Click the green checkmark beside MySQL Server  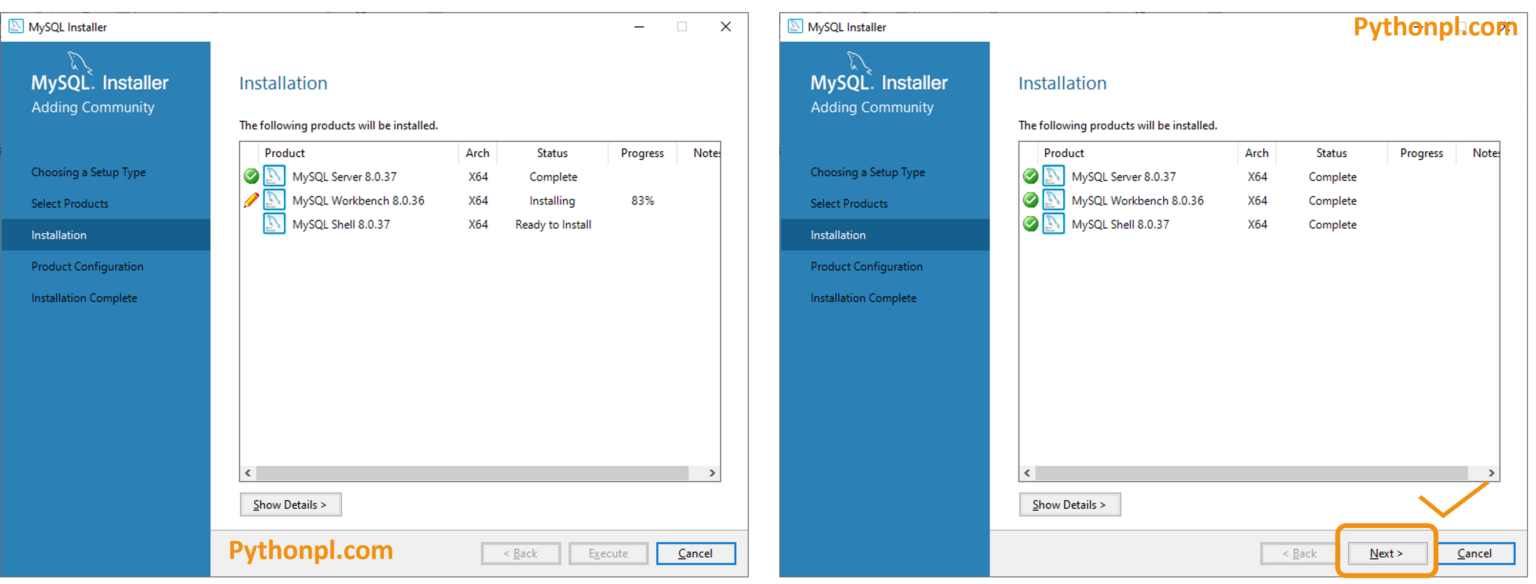tap(250, 176)
